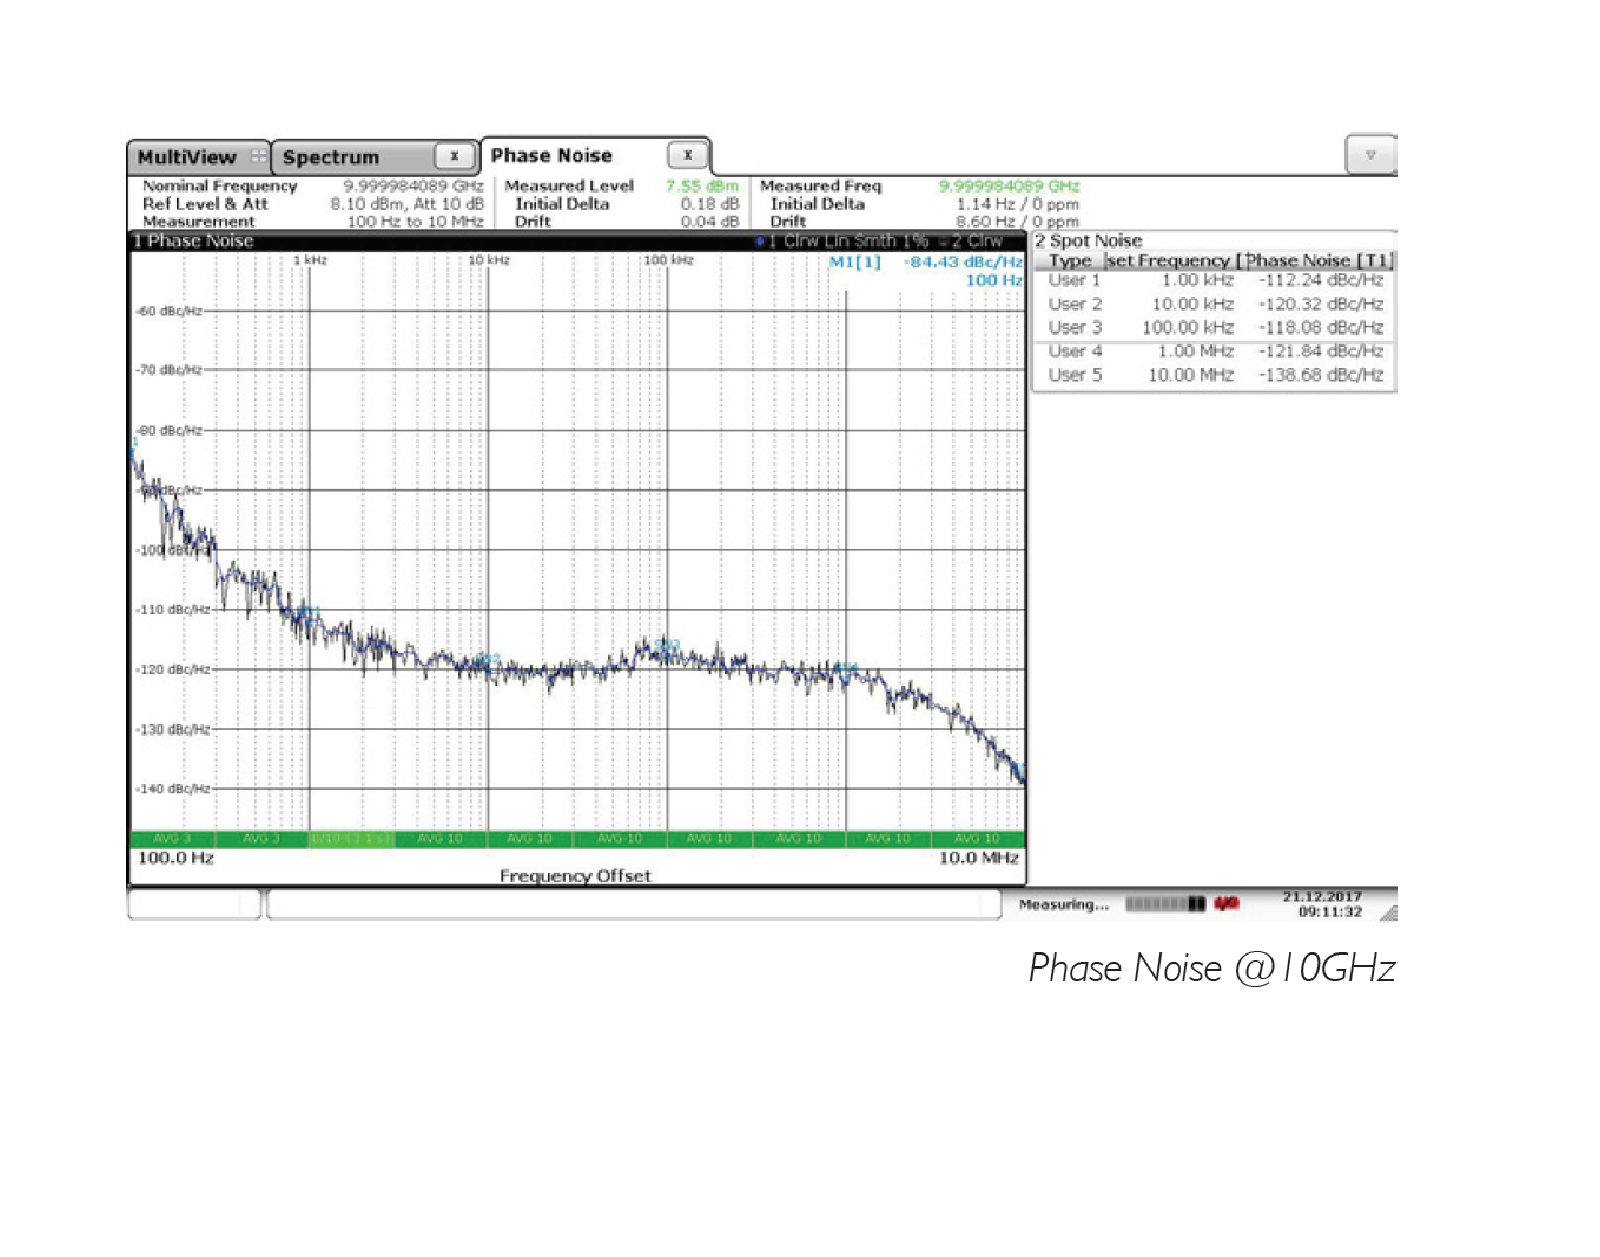Select the User 5 spot noise row
This screenshot has width=1600, height=1257.
coord(1215,375)
